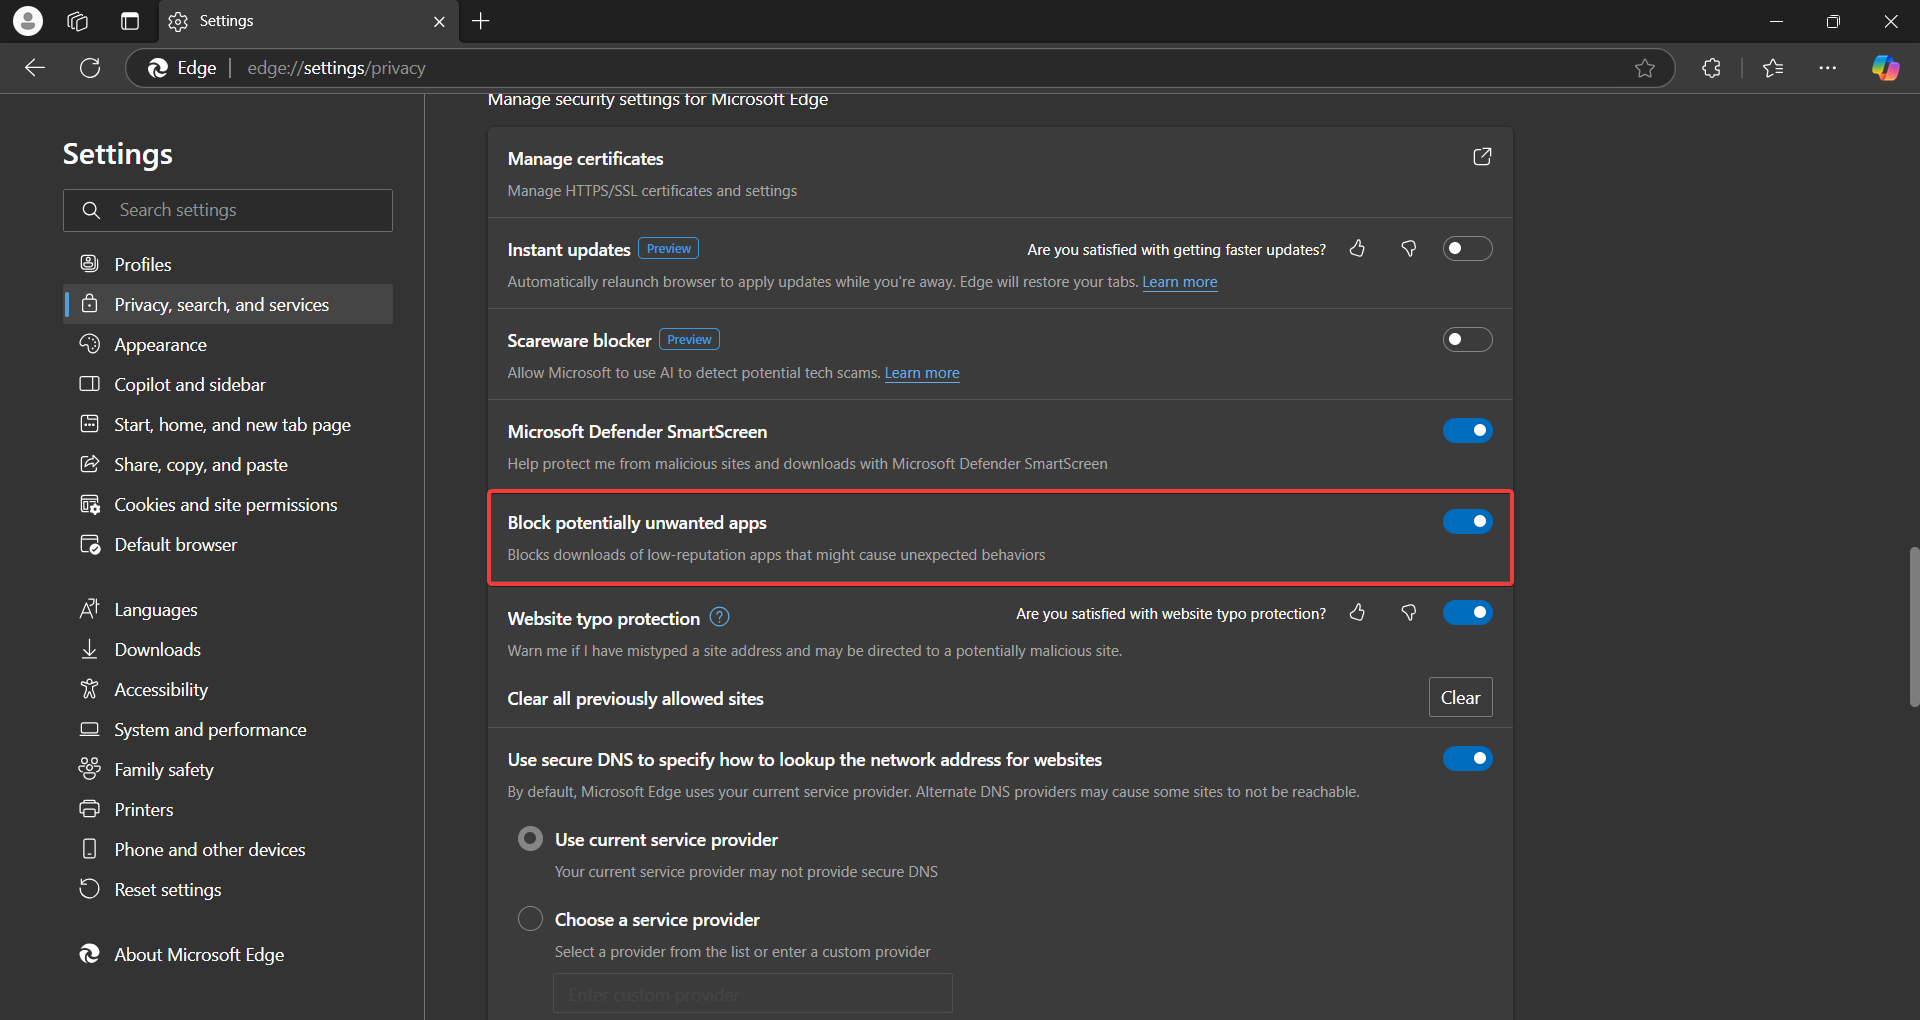Click the vertical tabs icon
This screenshot has height=1020, width=1920.
click(129, 20)
